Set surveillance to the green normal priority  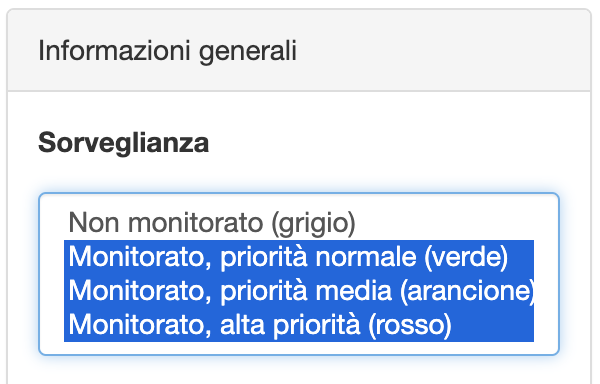tap(299, 257)
